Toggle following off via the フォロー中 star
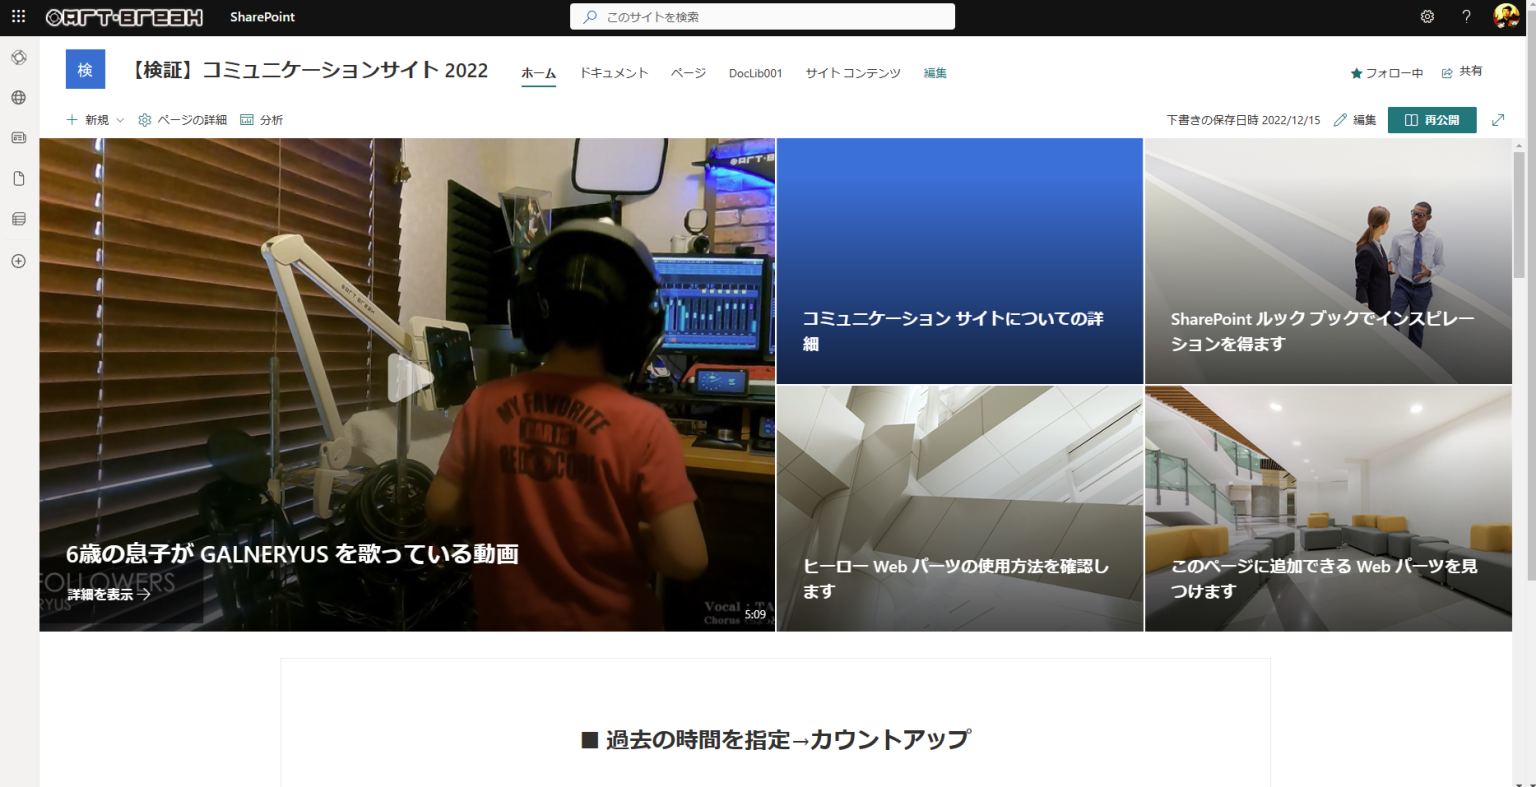The width and height of the screenshot is (1536, 787). pyautogui.click(x=1387, y=71)
